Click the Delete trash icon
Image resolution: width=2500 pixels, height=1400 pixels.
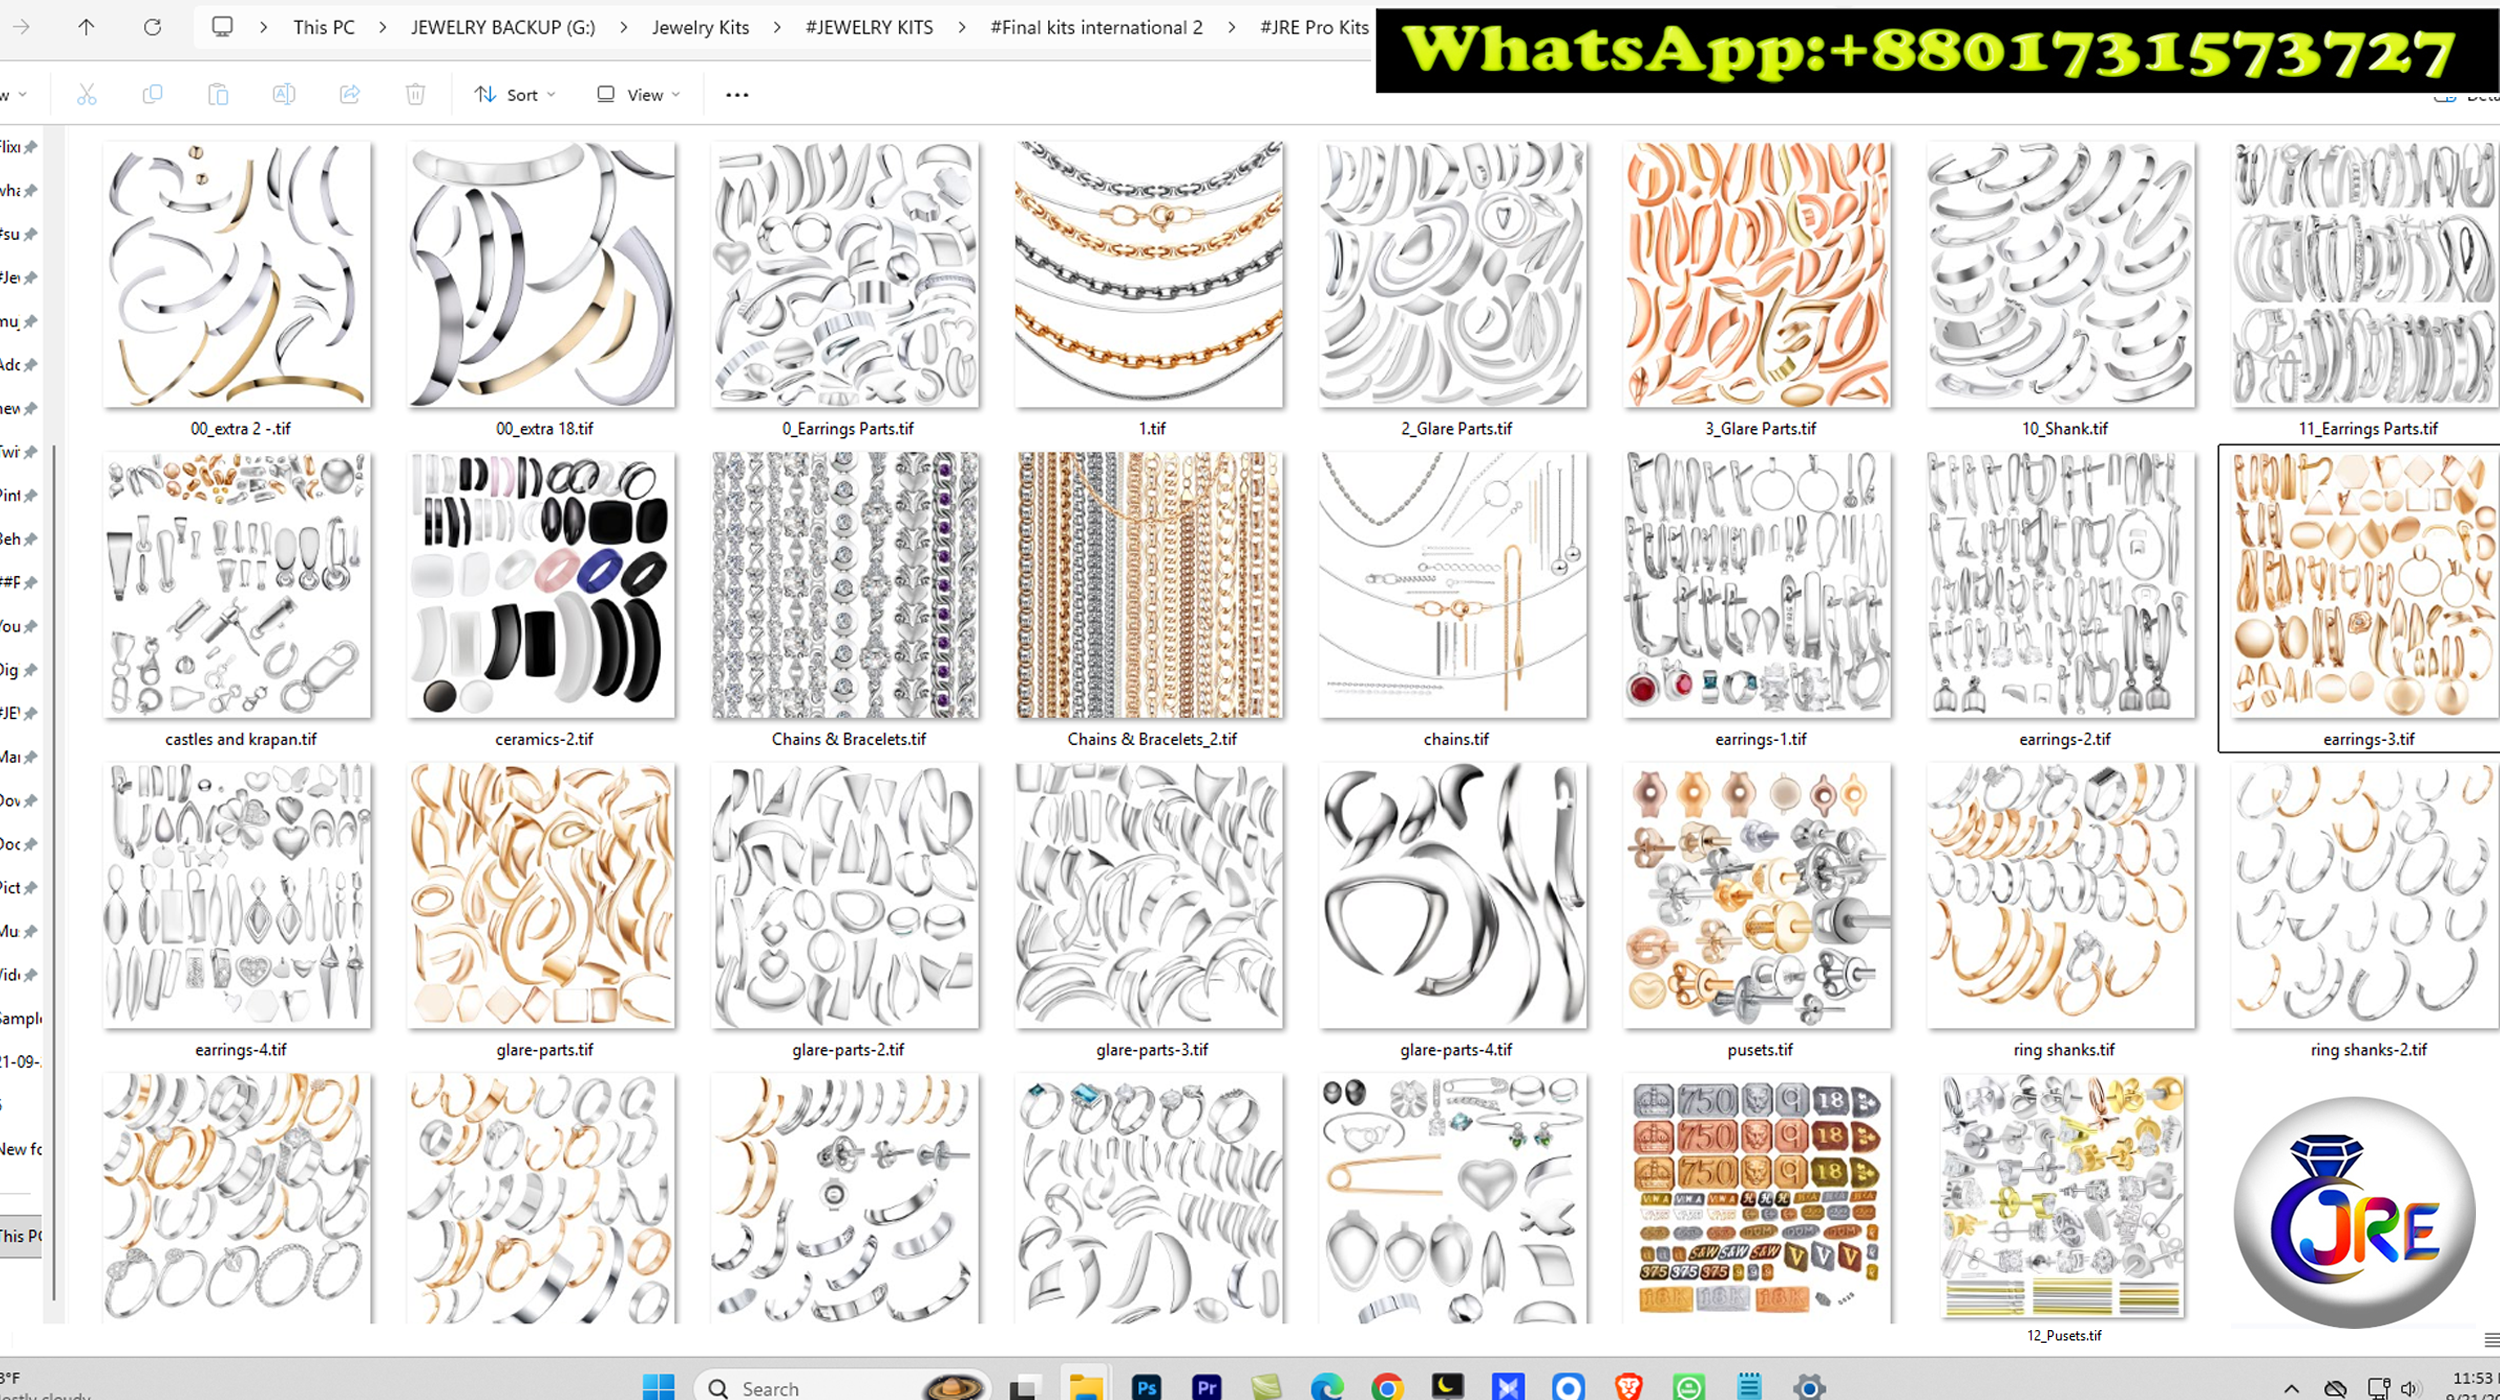click(415, 95)
